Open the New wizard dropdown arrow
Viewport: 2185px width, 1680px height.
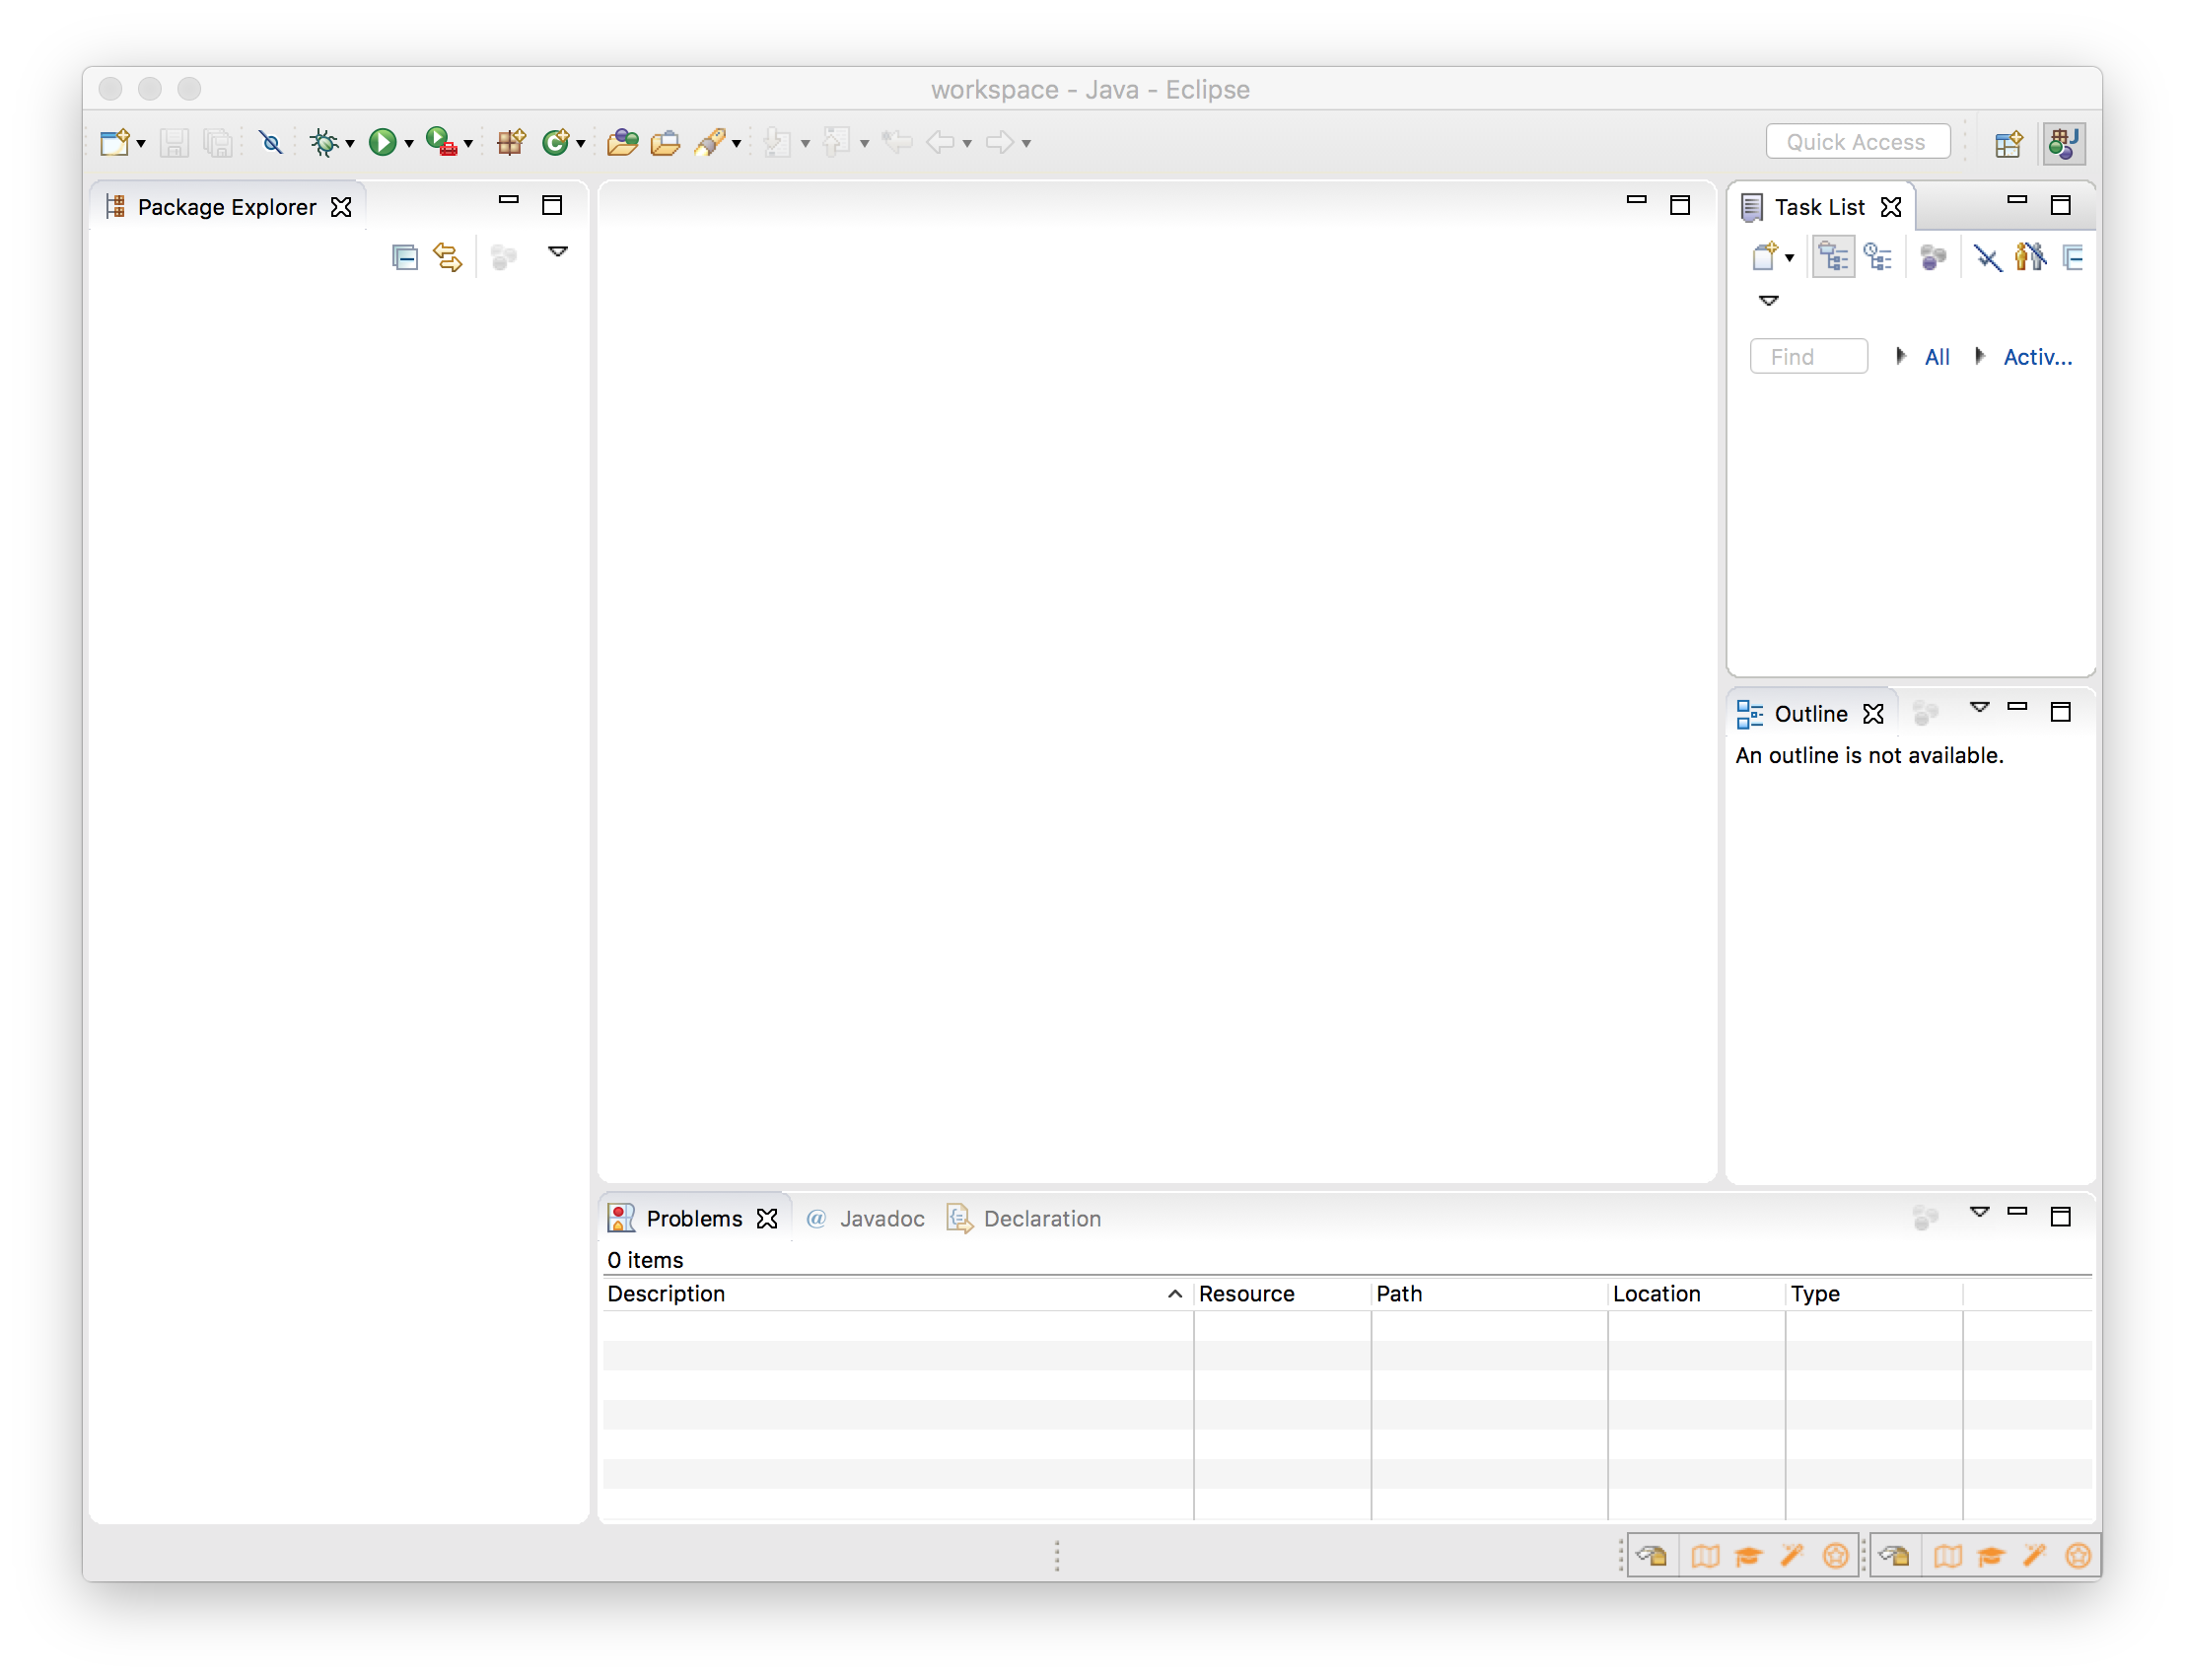[x=141, y=144]
